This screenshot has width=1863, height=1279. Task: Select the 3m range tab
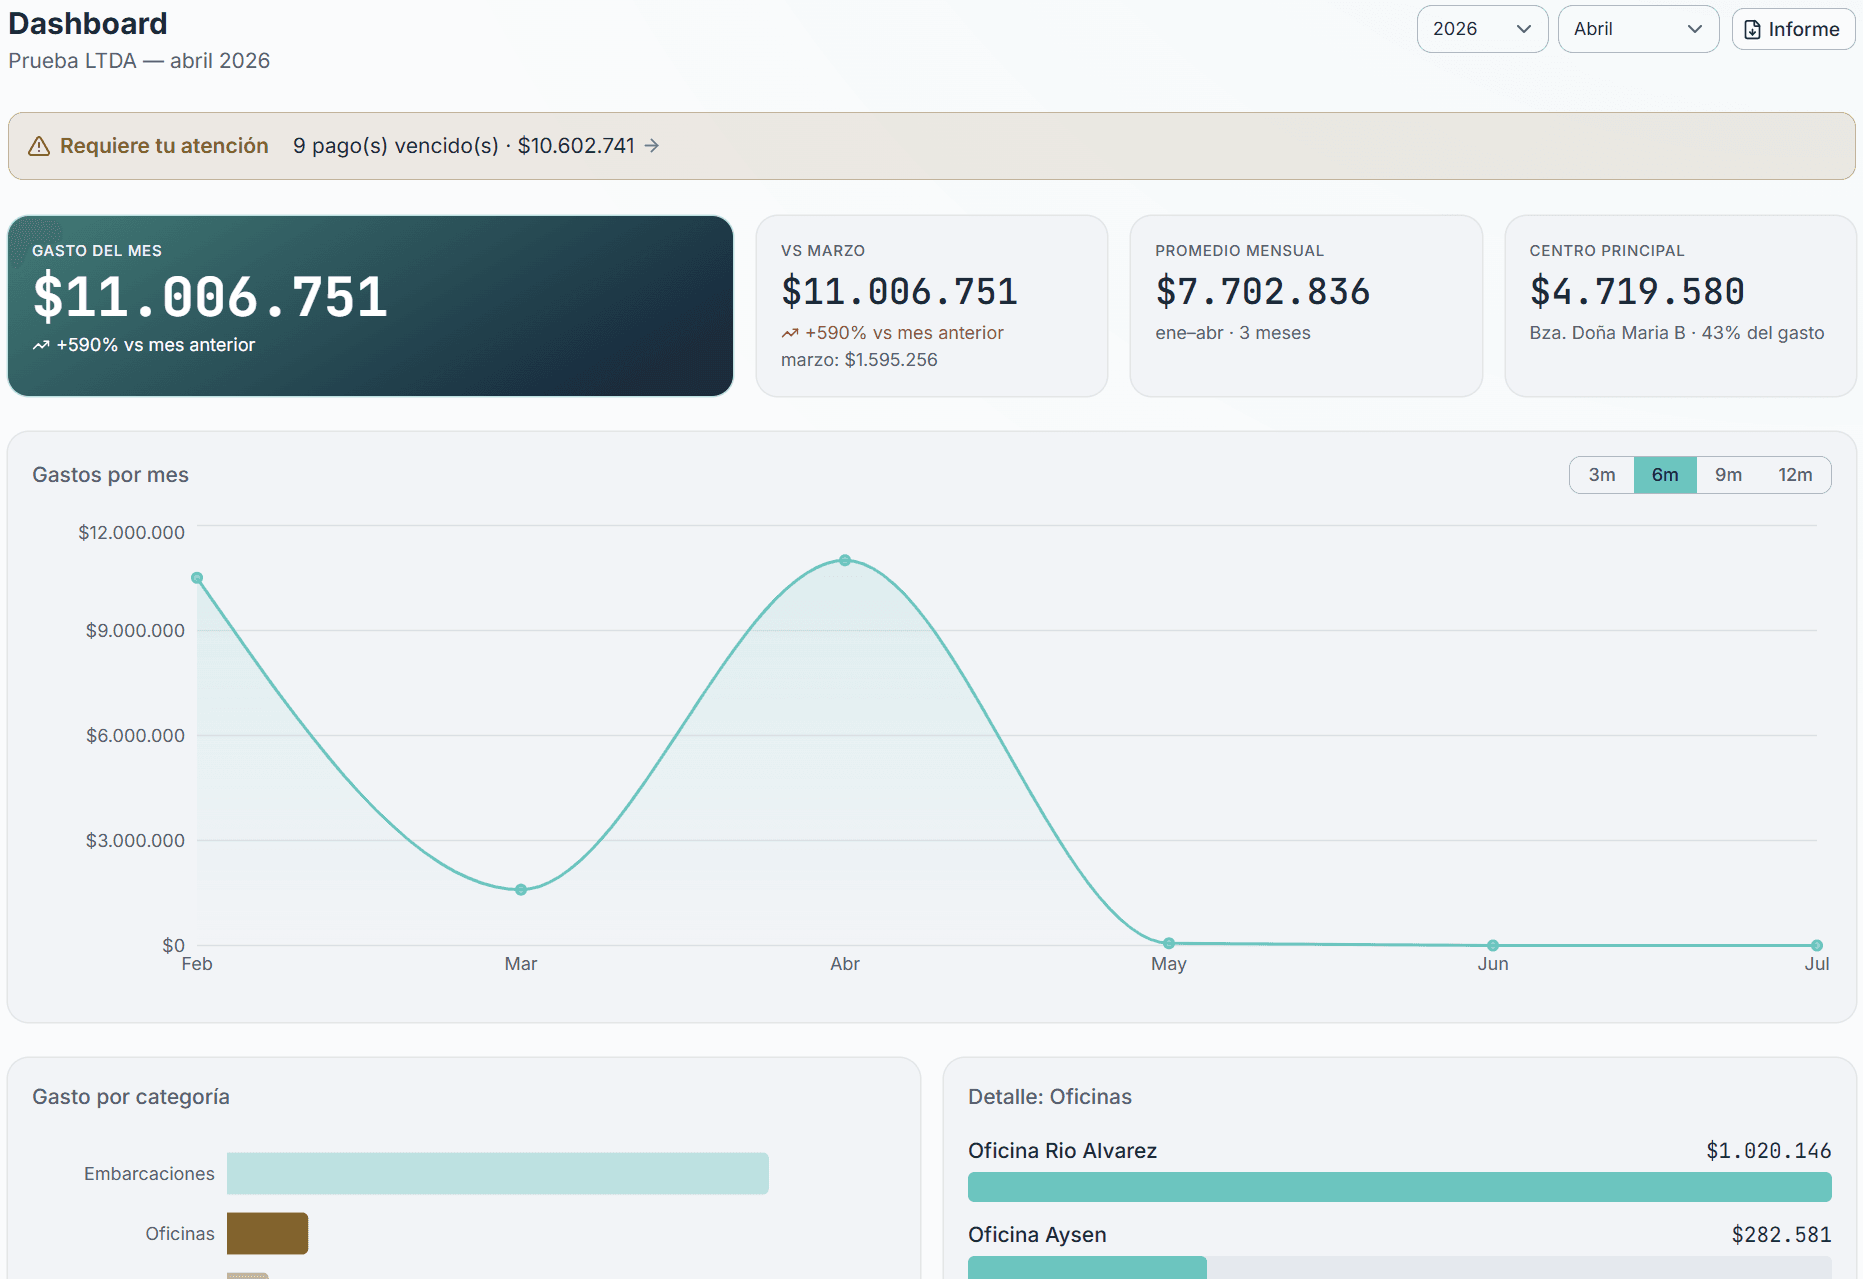coord(1602,475)
